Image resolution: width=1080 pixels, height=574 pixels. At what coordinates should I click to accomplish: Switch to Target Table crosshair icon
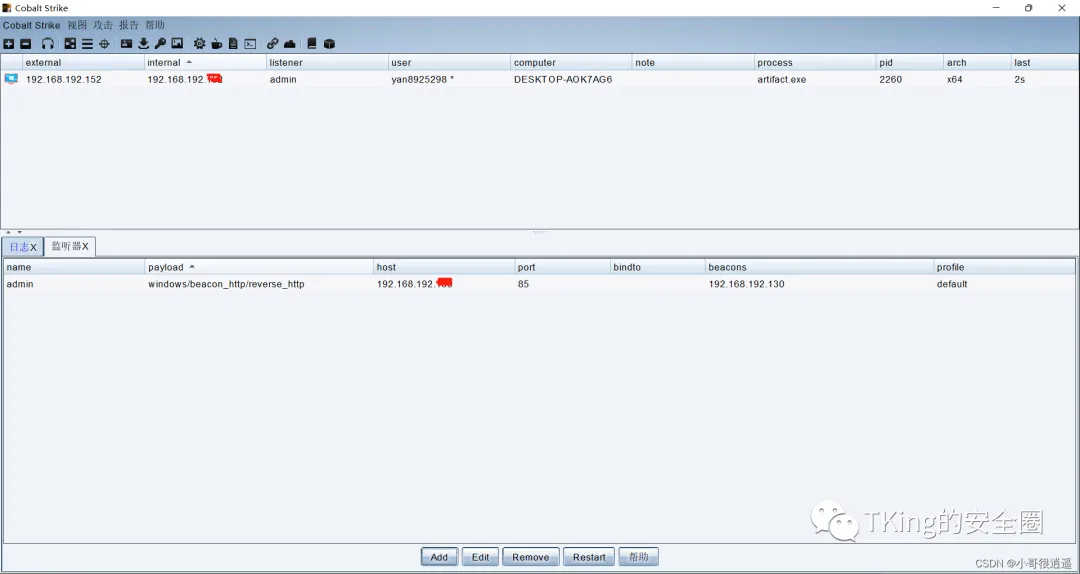(x=104, y=43)
